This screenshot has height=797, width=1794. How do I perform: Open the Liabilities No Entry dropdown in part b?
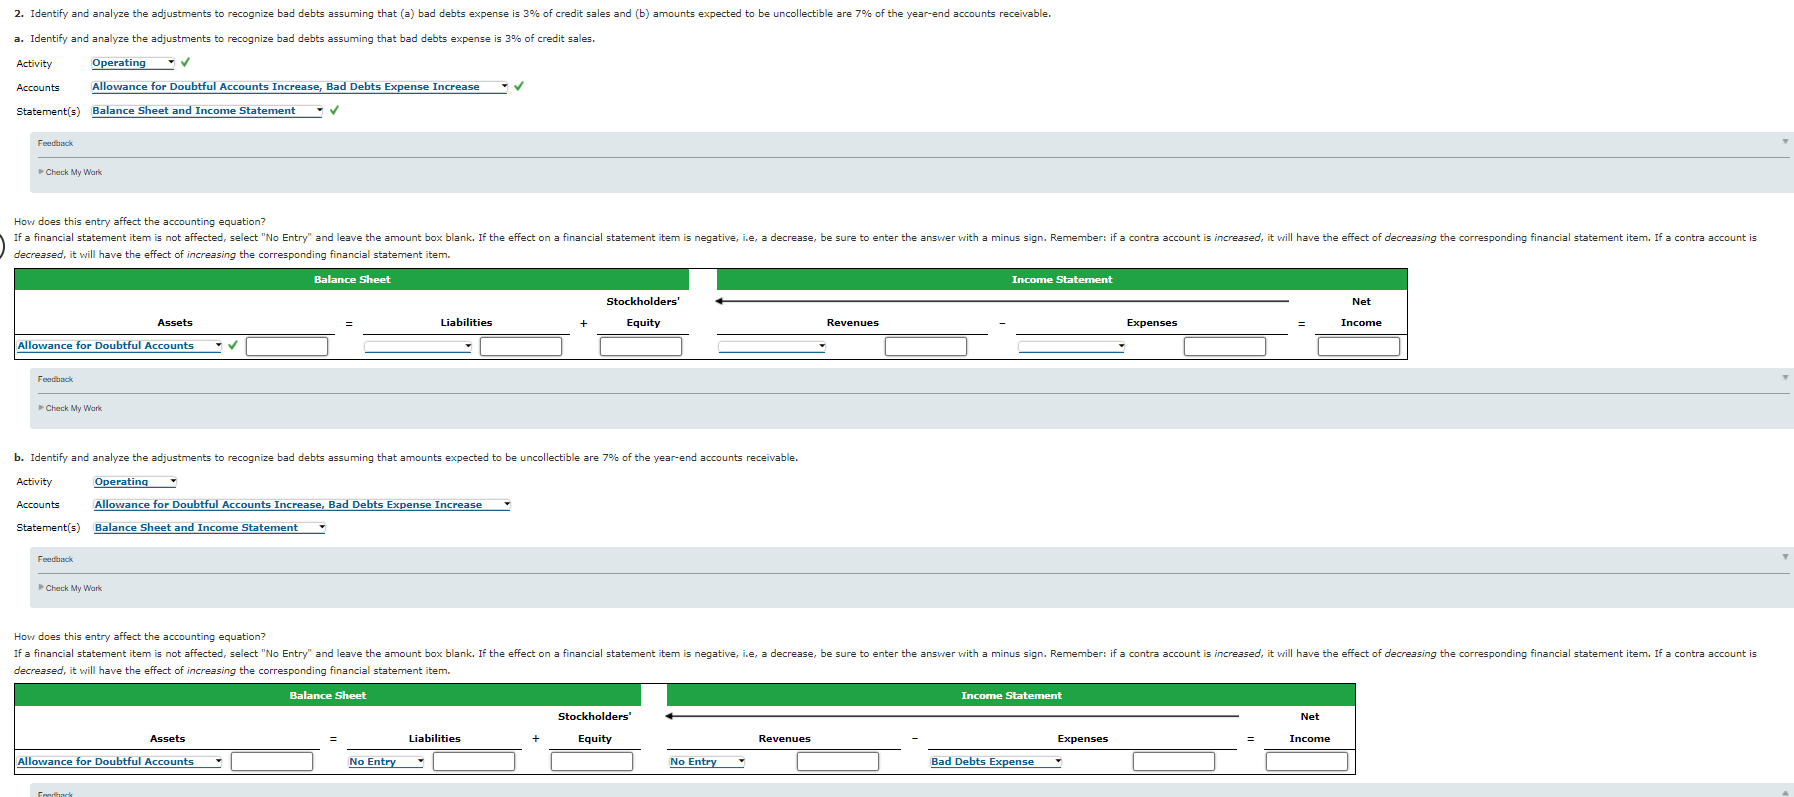[x=386, y=762]
